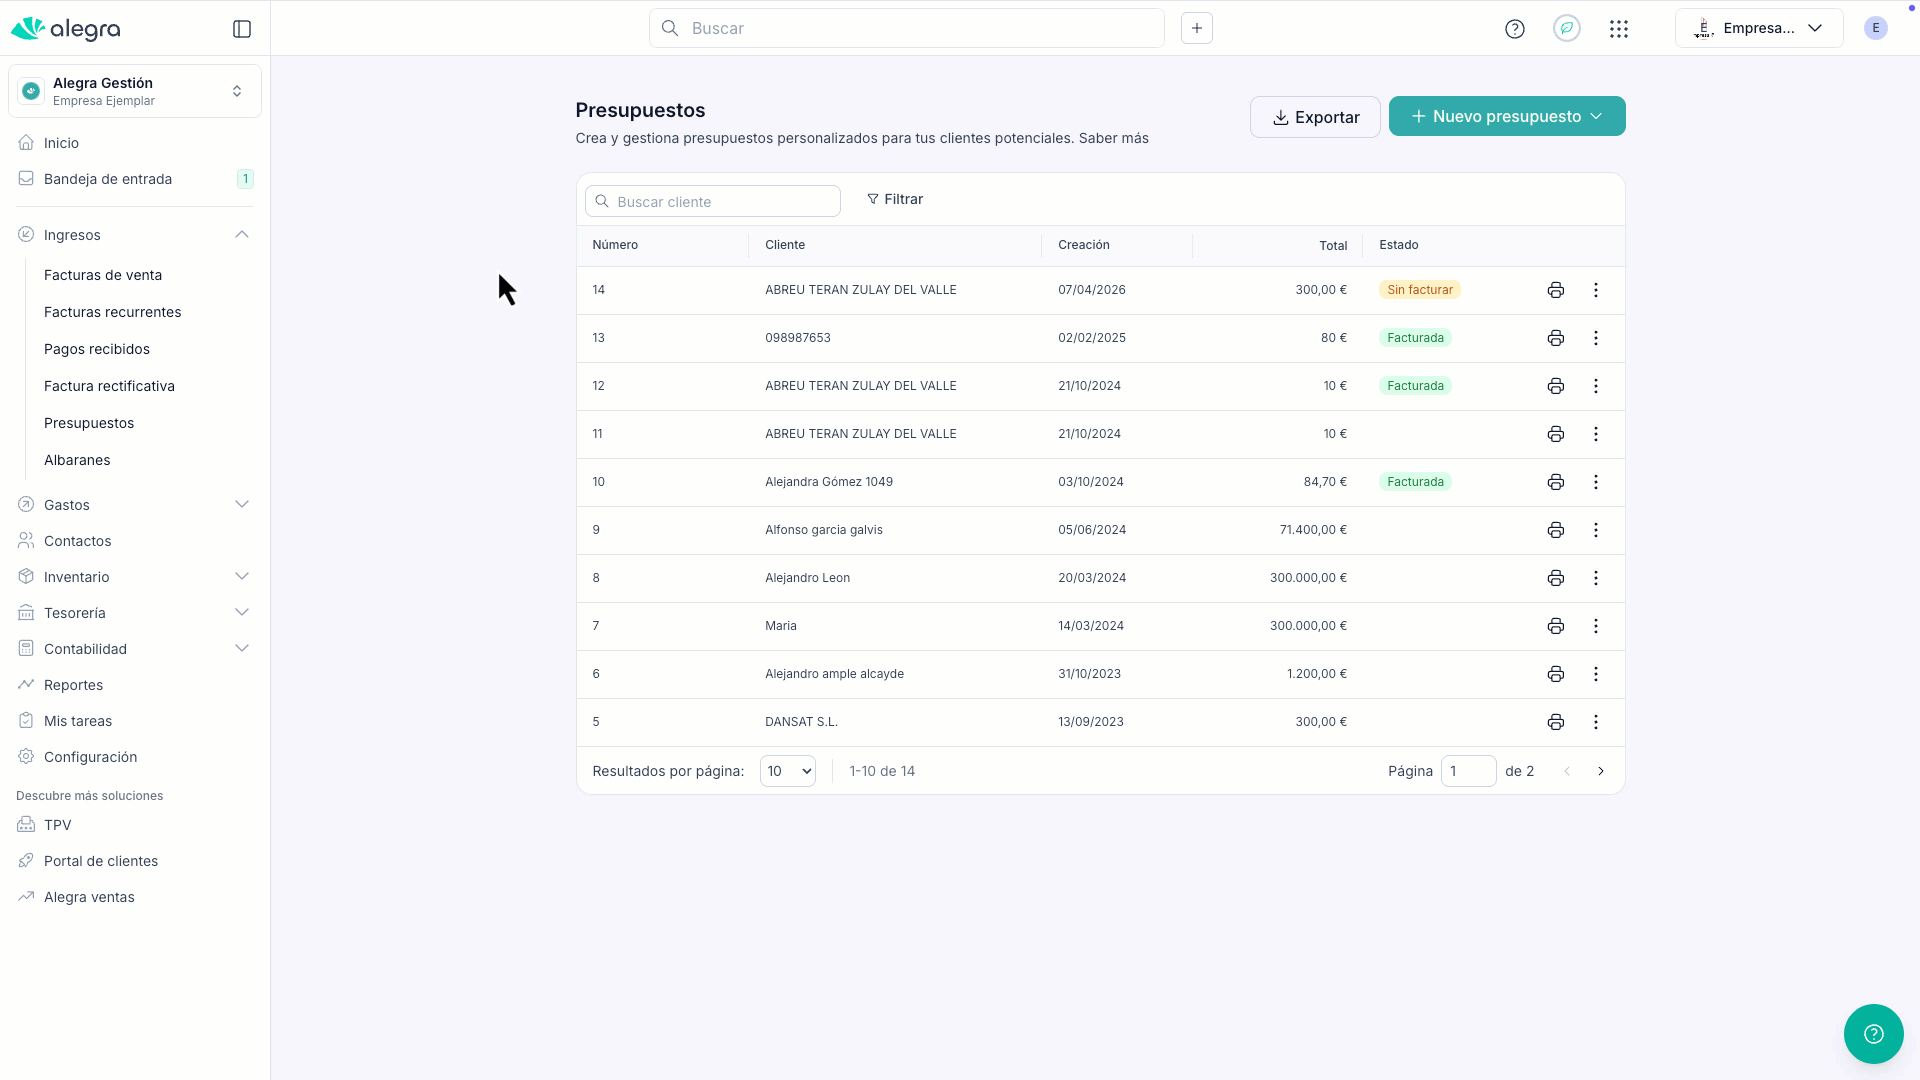Click the plus quick-create icon beside search
The height and width of the screenshot is (1080, 1920).
[1196, 28]
